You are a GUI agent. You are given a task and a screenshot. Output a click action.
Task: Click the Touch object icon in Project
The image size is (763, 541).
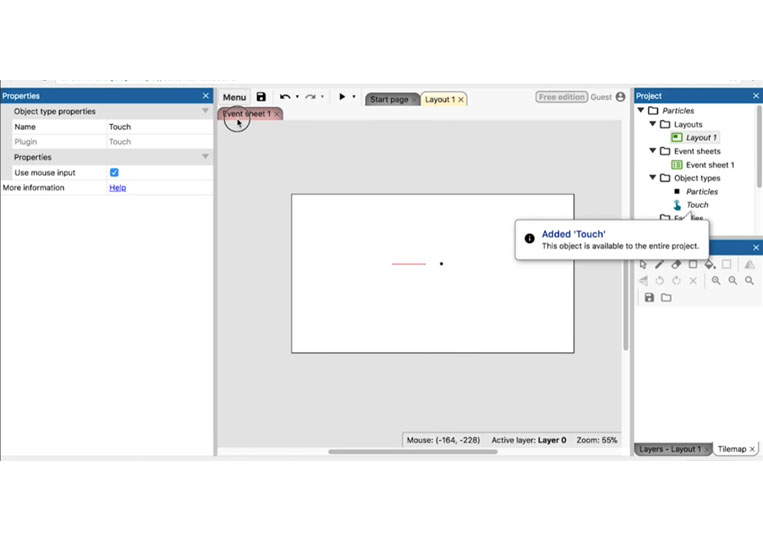pyautogui.click(x=677, y=205)
